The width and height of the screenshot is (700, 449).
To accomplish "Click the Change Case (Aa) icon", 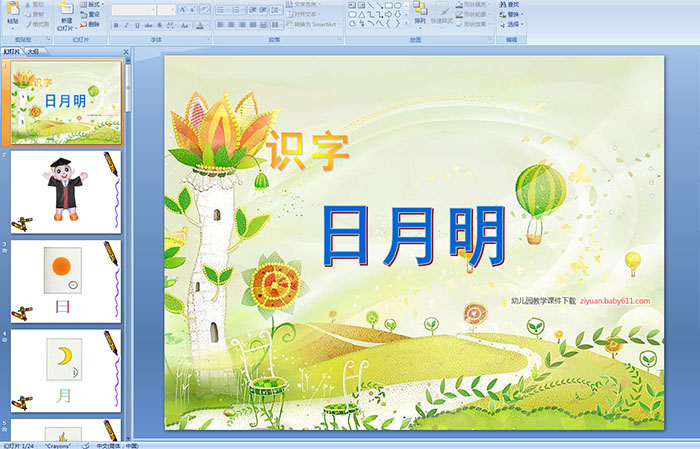I will pyautogui.click(x=185, y=25).
